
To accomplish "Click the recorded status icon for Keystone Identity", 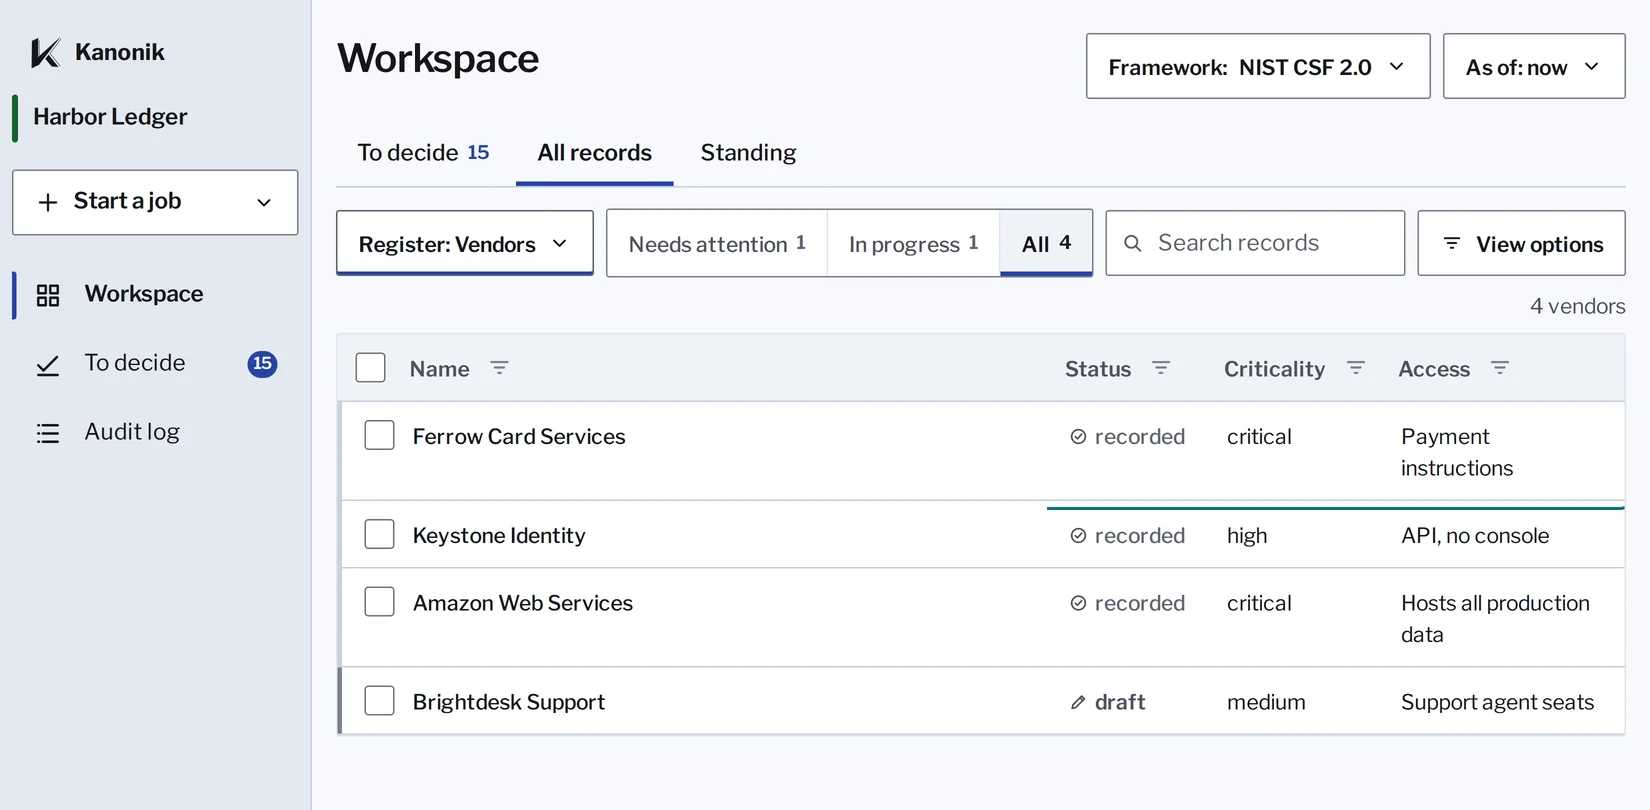I will point(1078,536).
